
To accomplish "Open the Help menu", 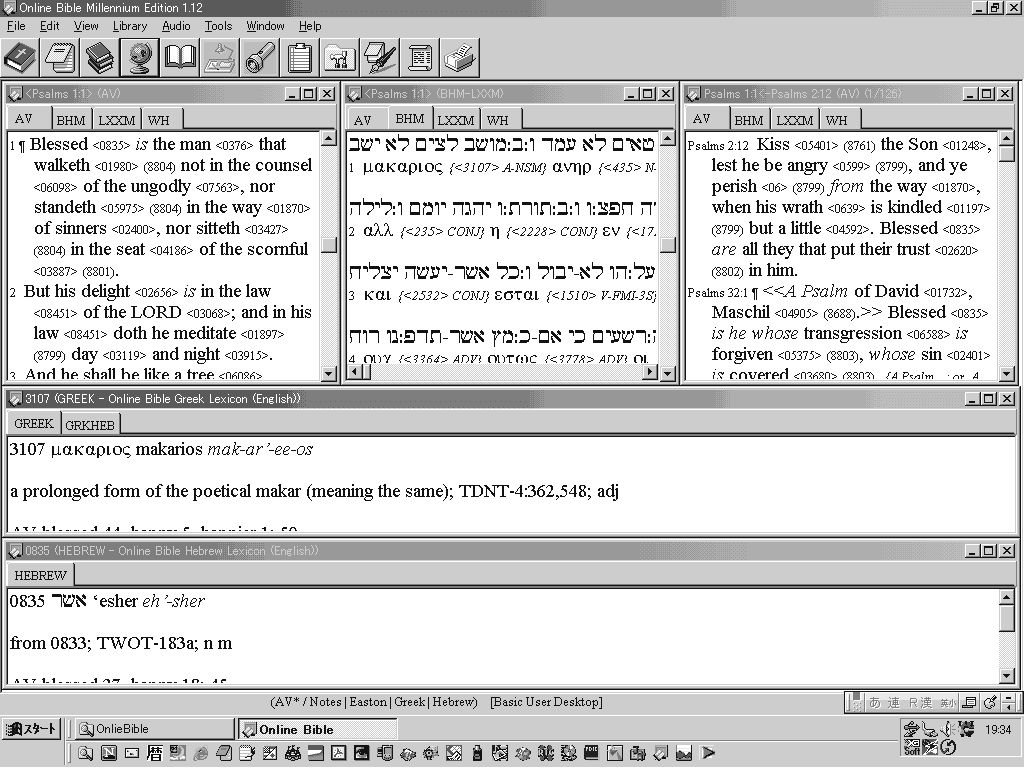I will click(310, 26).
